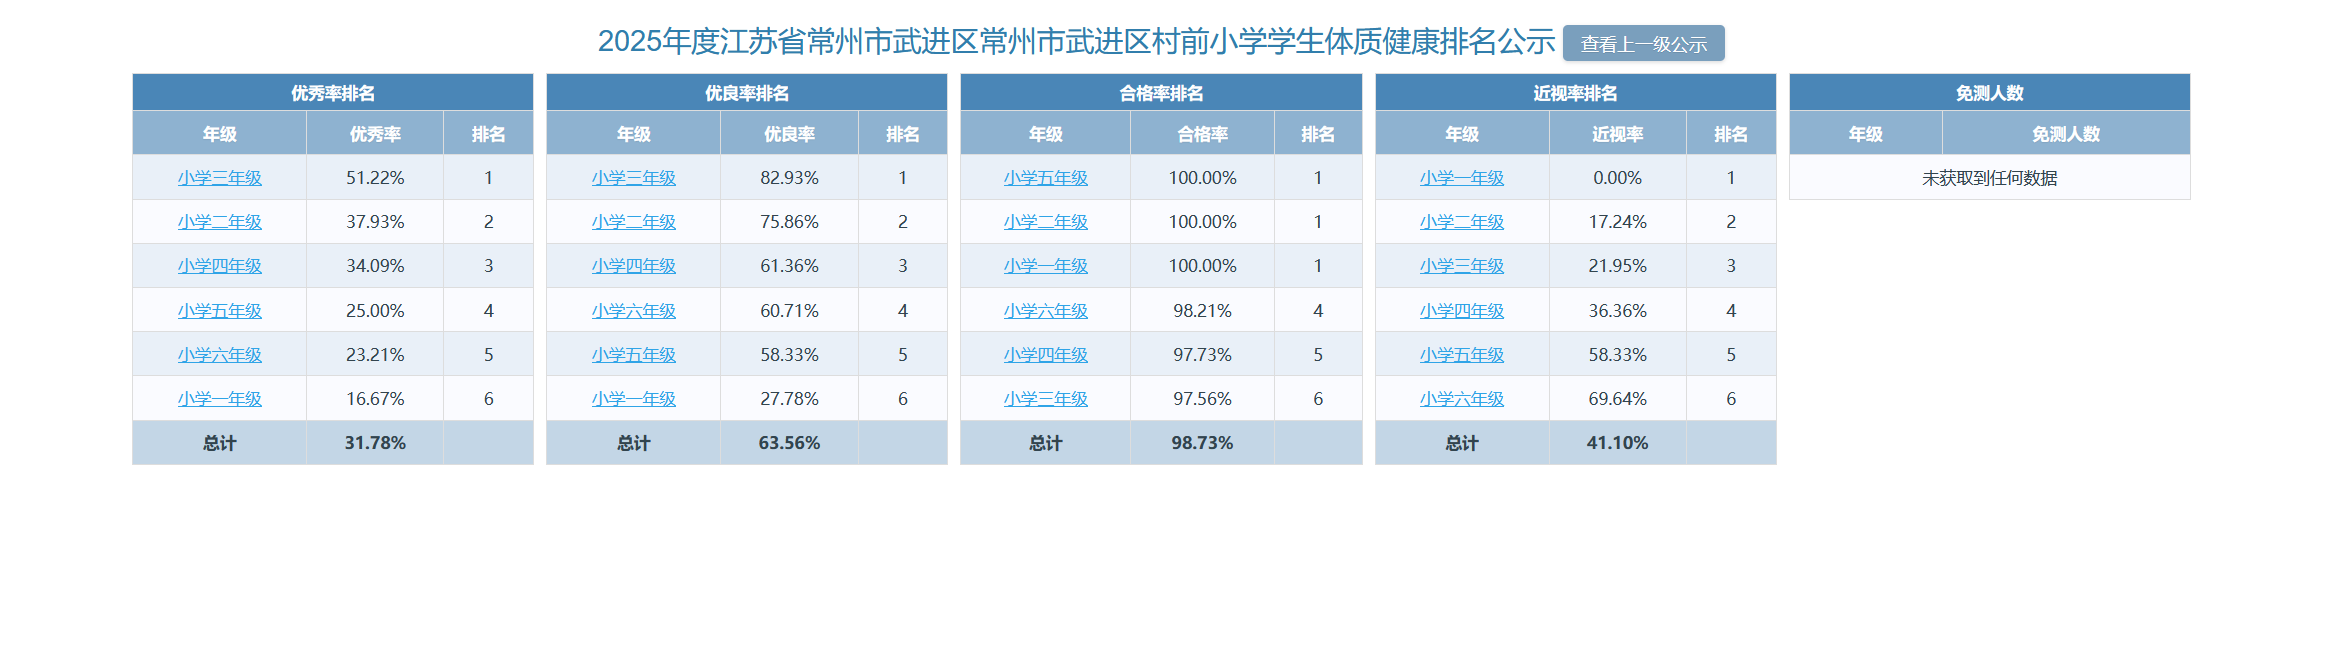Open 小学六年级 link in 优良率排名 table
This screenshot has height=672, width=2334.
[x=634, y=311]
